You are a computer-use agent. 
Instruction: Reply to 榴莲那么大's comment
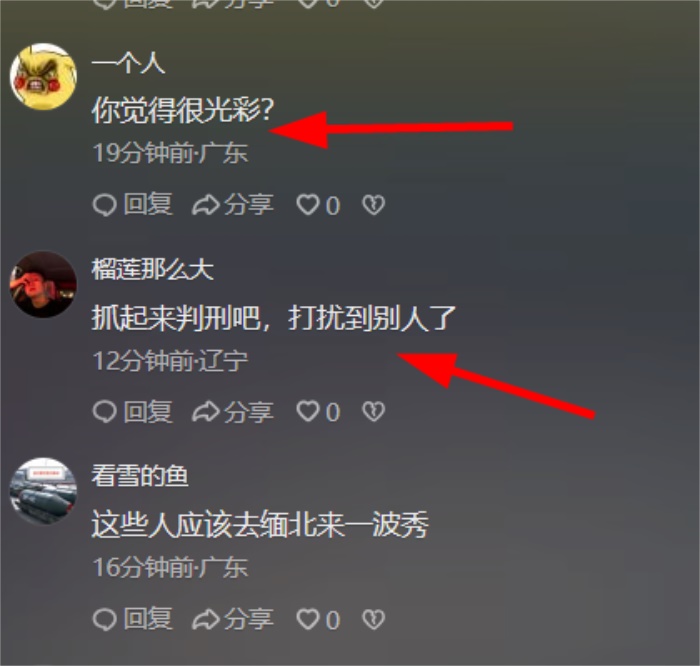[x=133, y=411]
